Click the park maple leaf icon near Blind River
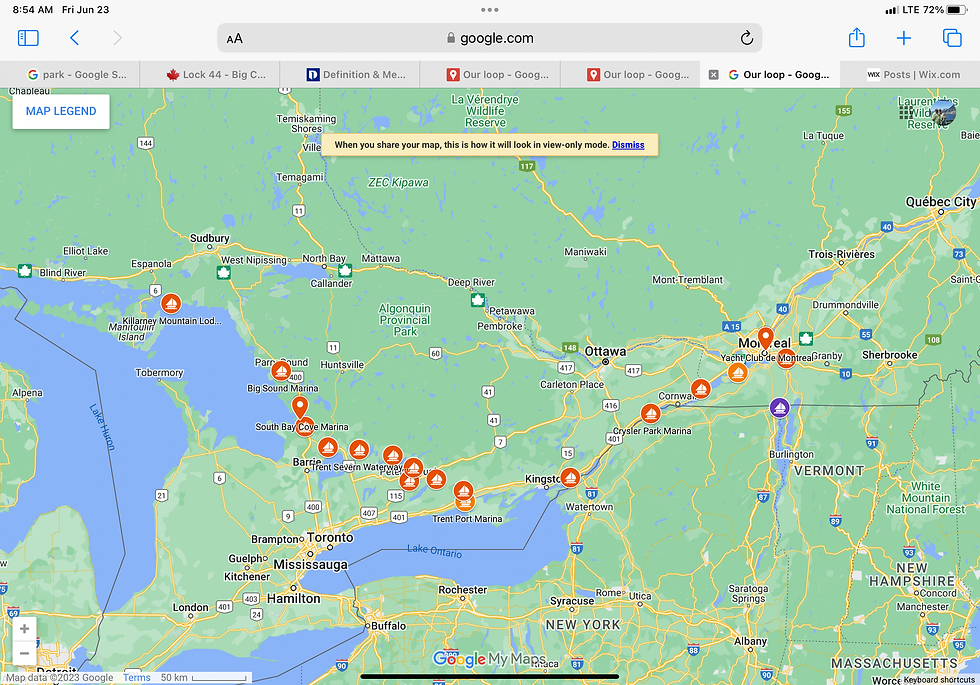Image resolution: width=980 pixels, height=685 pixels. click(x=25, y=271)
